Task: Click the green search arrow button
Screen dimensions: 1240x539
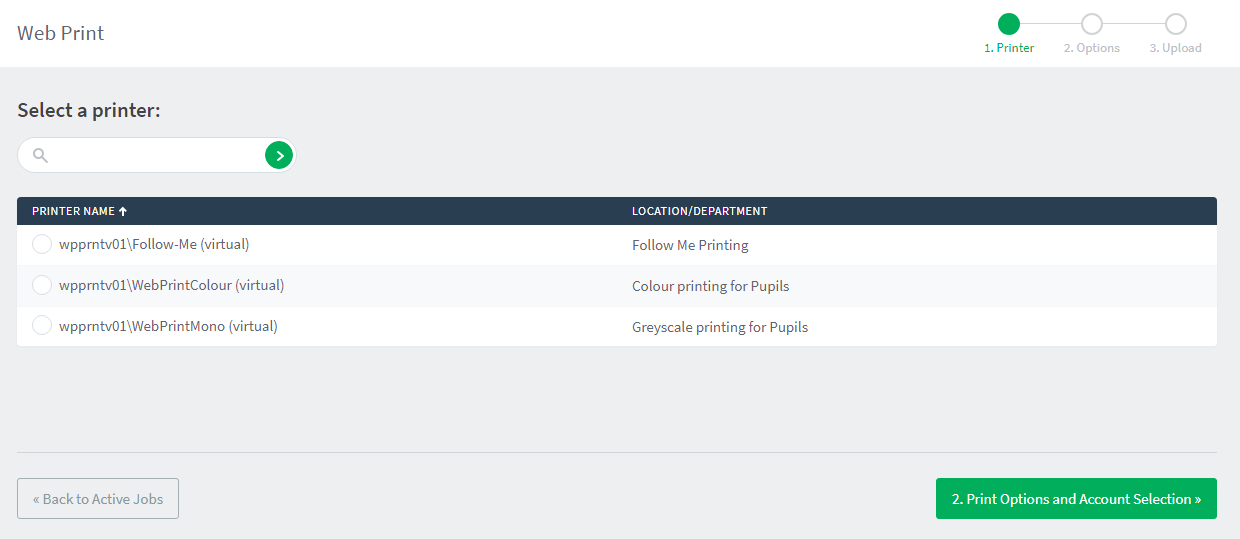Action: (x=279, y=155)
